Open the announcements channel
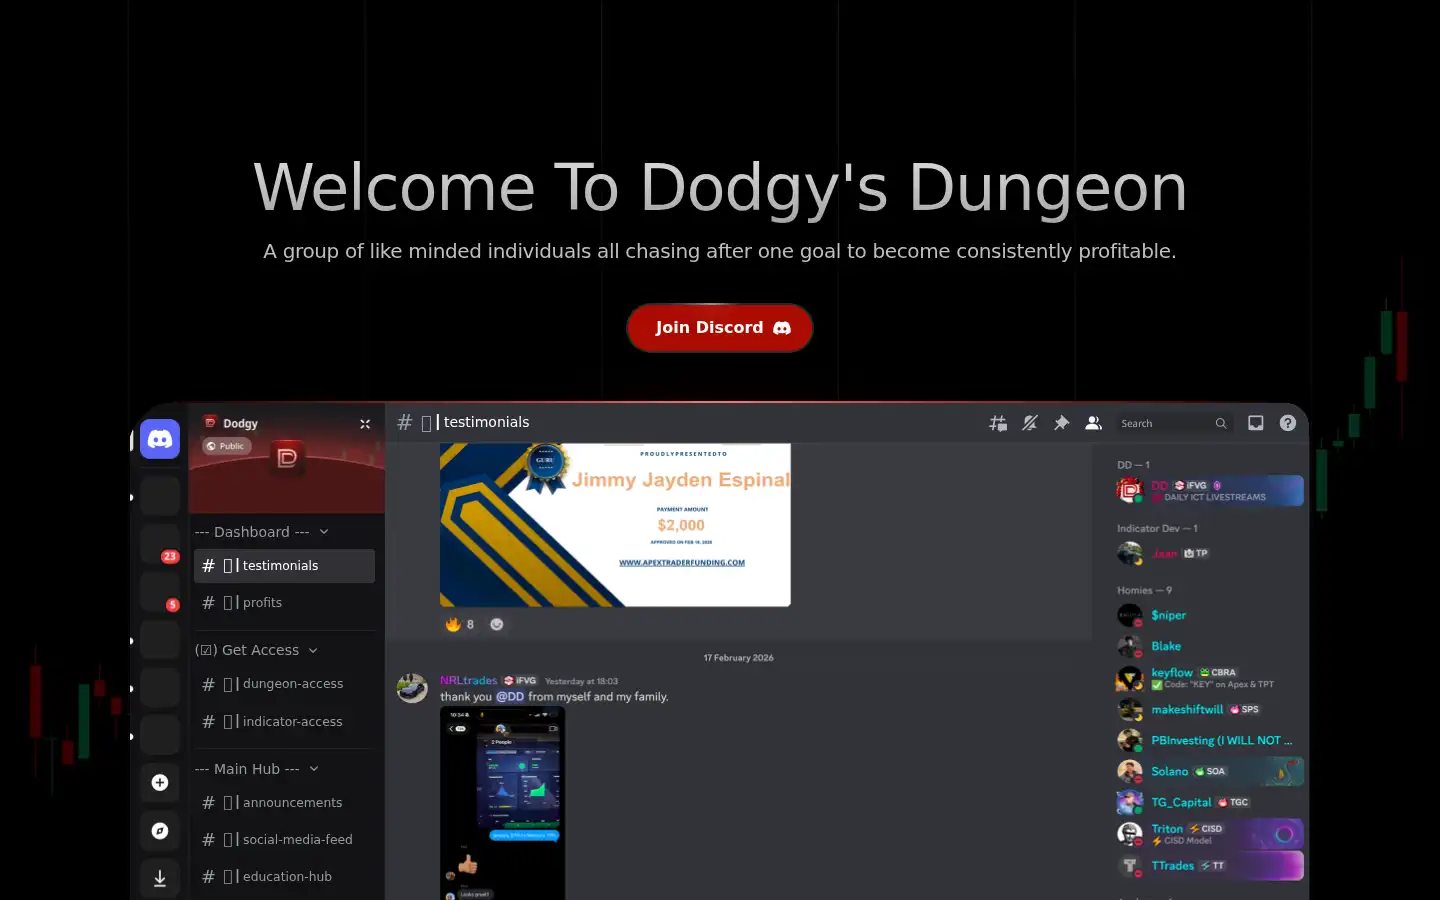The image size is (1440, 900). [284, 803]
